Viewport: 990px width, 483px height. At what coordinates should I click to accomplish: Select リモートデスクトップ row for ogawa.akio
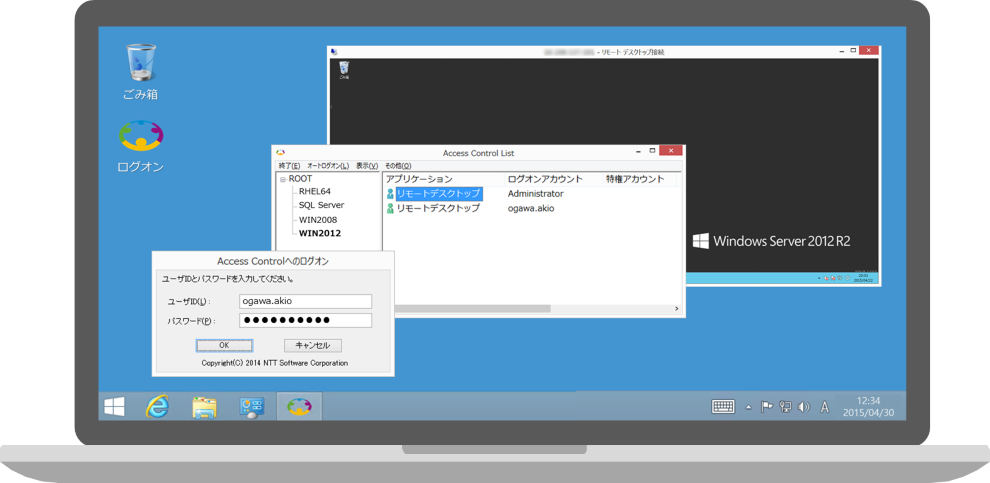pyautogui.click(x=438, y=208)
